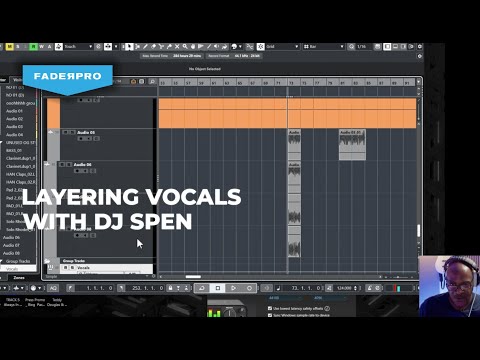Open the Touch automation mode dropdown
This screenshot has width=480, height=360.
pos(78,47)
